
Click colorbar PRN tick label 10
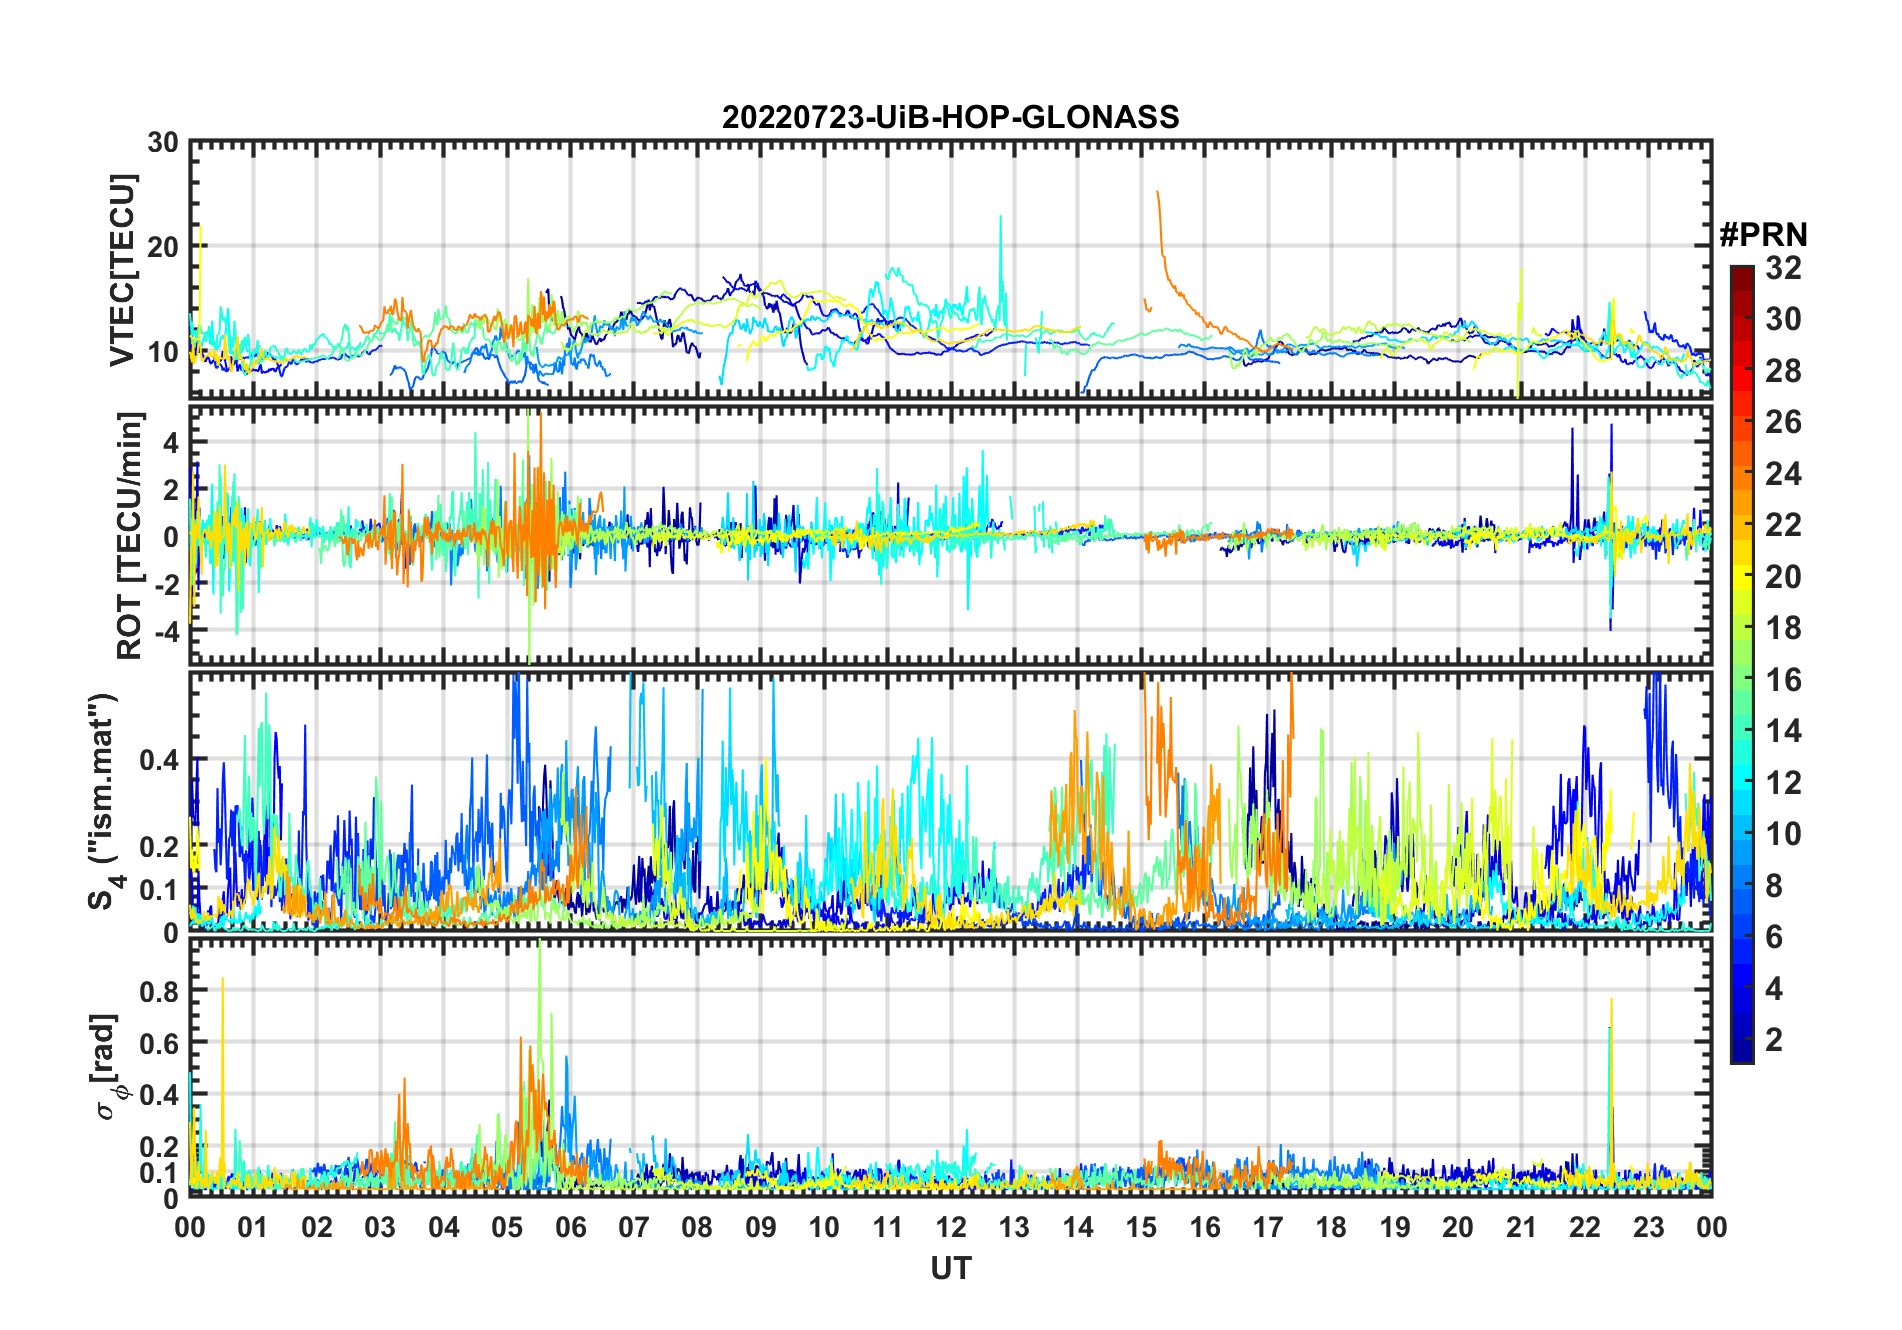(1783, 833)
